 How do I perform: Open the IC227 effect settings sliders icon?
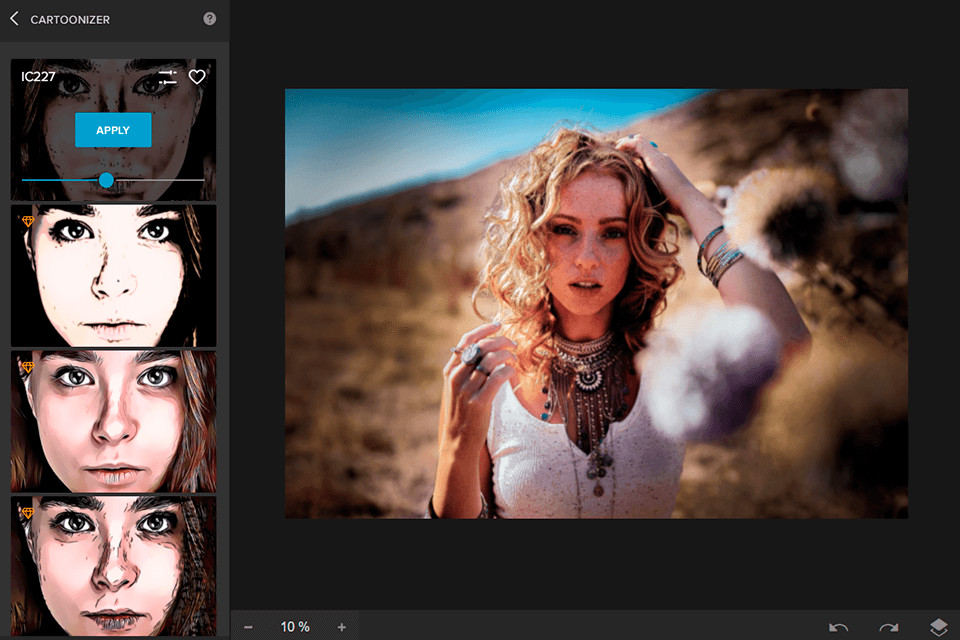coord(168,77)
